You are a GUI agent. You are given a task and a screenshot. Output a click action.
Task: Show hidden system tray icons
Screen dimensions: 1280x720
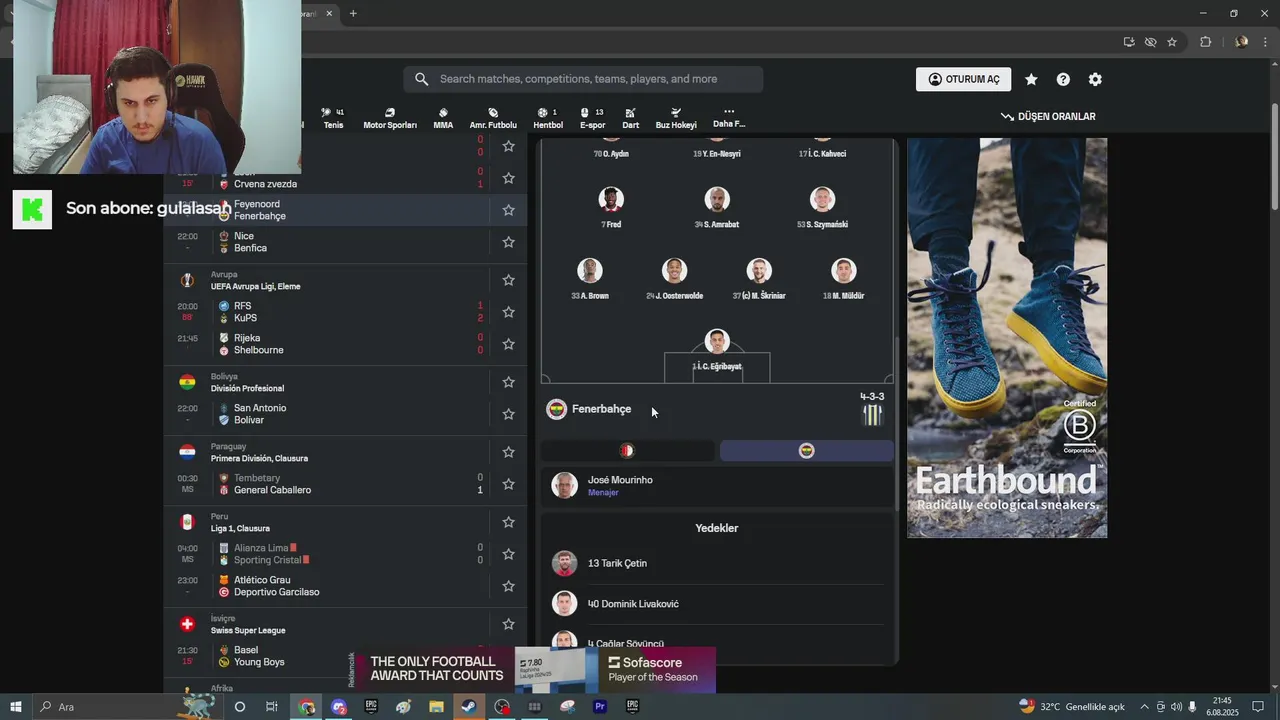coord(1145,706)
